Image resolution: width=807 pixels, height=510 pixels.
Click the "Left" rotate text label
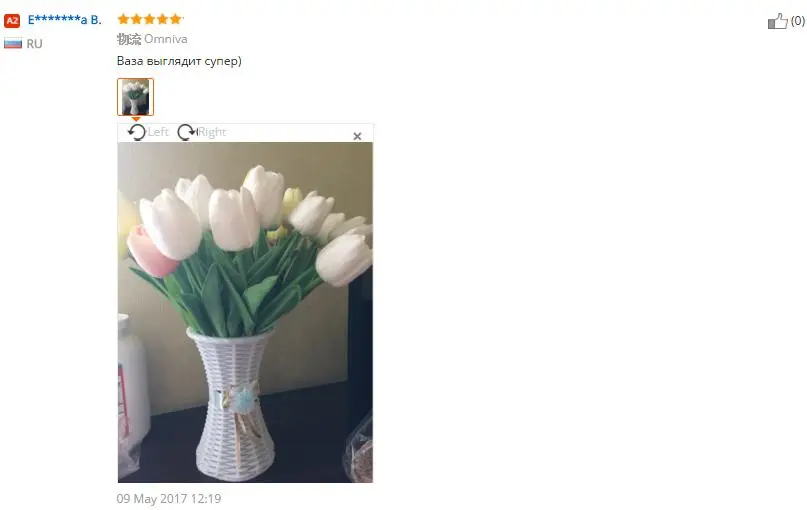tap(158, 132)
